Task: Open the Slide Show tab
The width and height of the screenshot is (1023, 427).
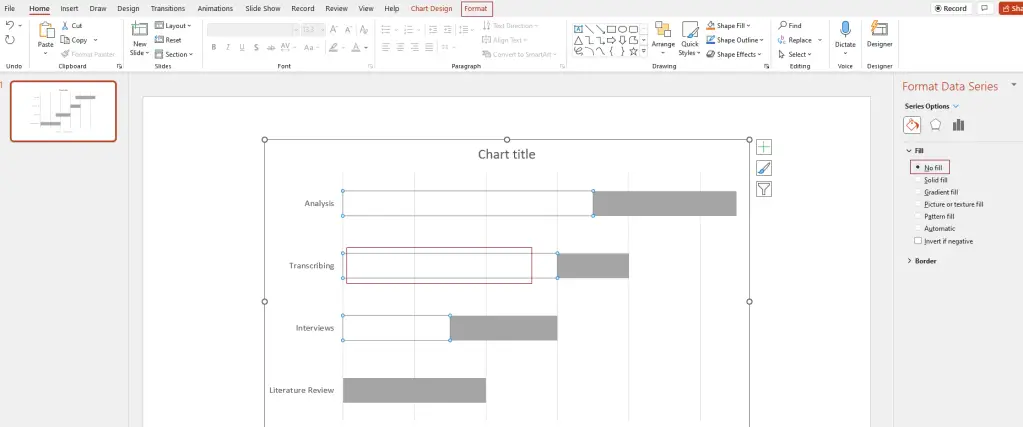Action: 263,8
